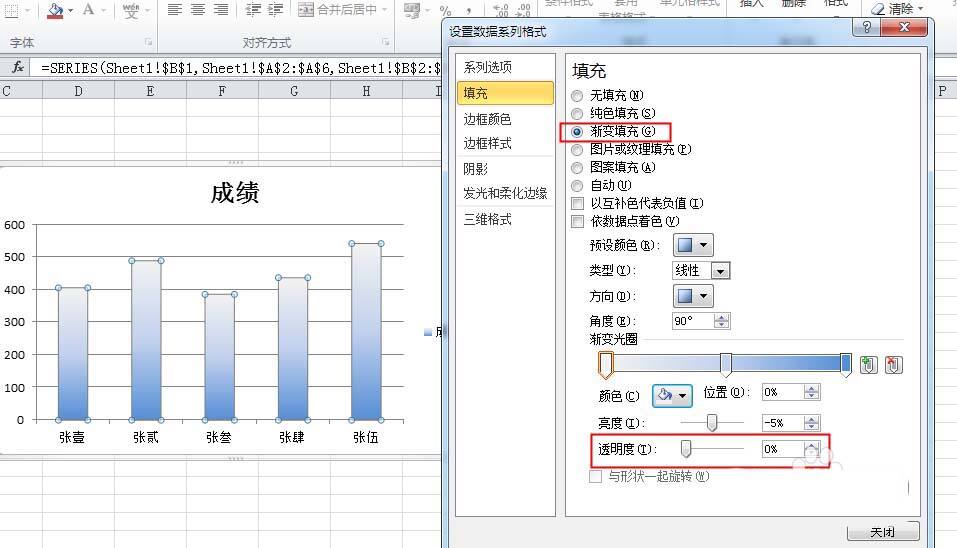Image resolution: width=957 pixels, height=548 pixels.
Task: Click the 关闭 button in the dialog
Action: (x=882, y=532)
